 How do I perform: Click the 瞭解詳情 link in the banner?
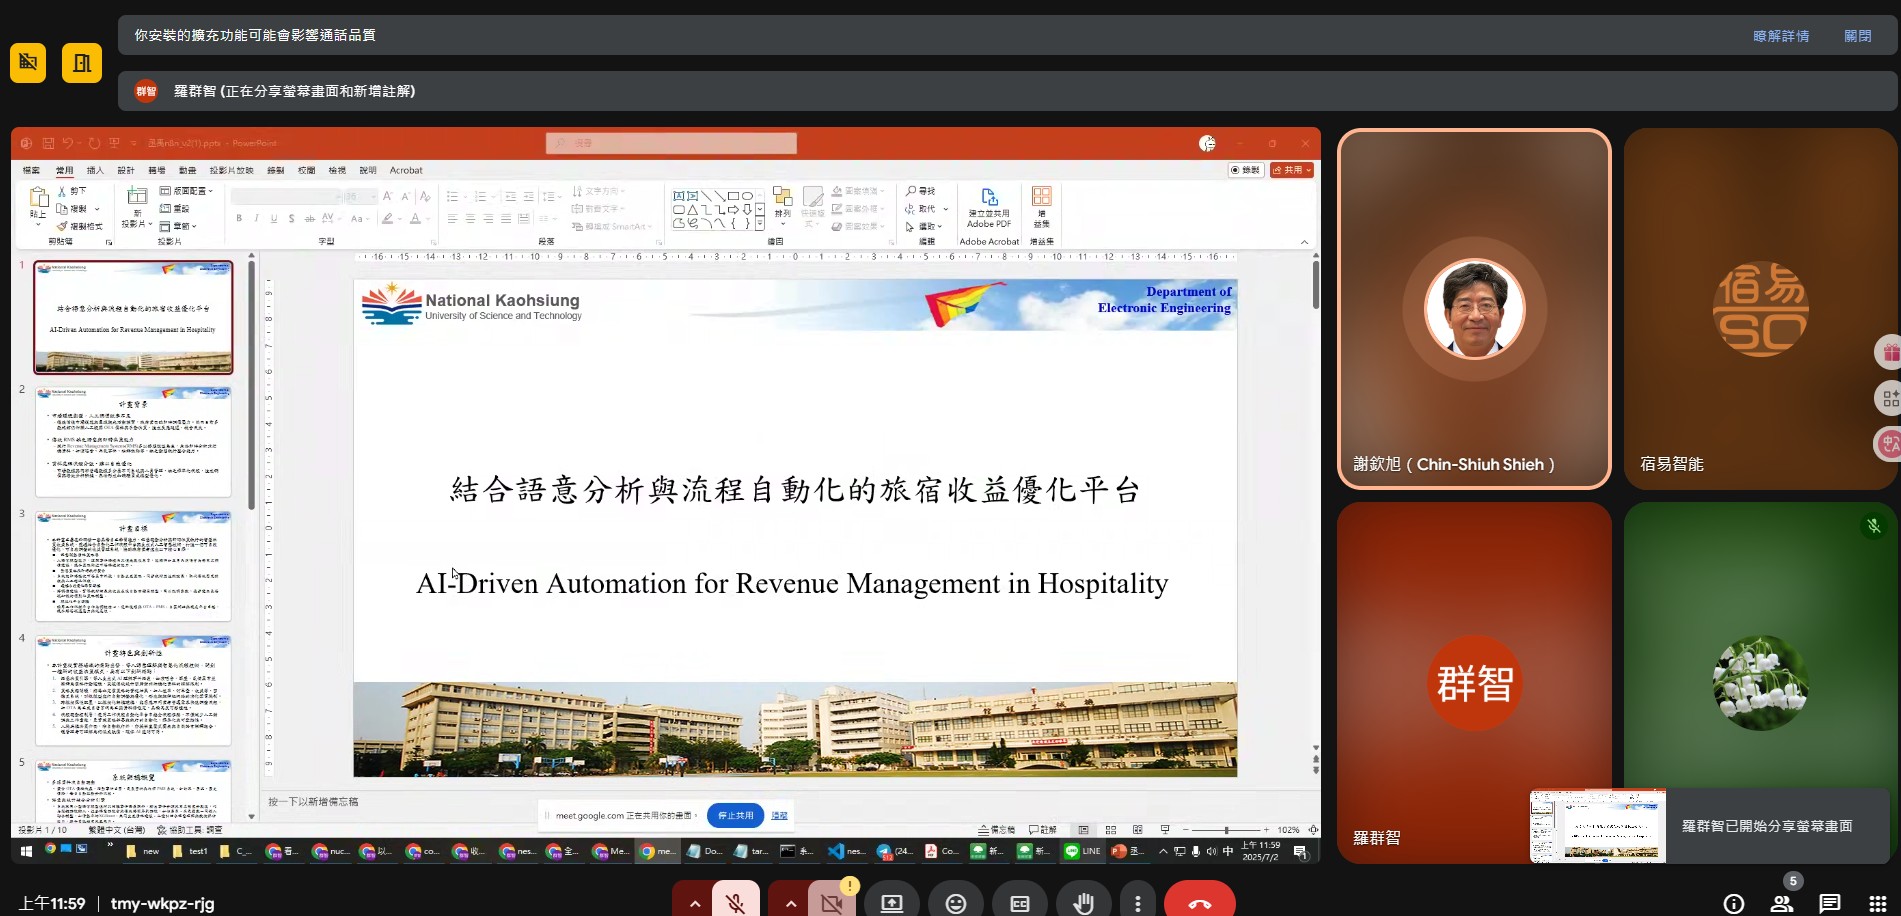pyautogui.click(x=1780, y=36)
